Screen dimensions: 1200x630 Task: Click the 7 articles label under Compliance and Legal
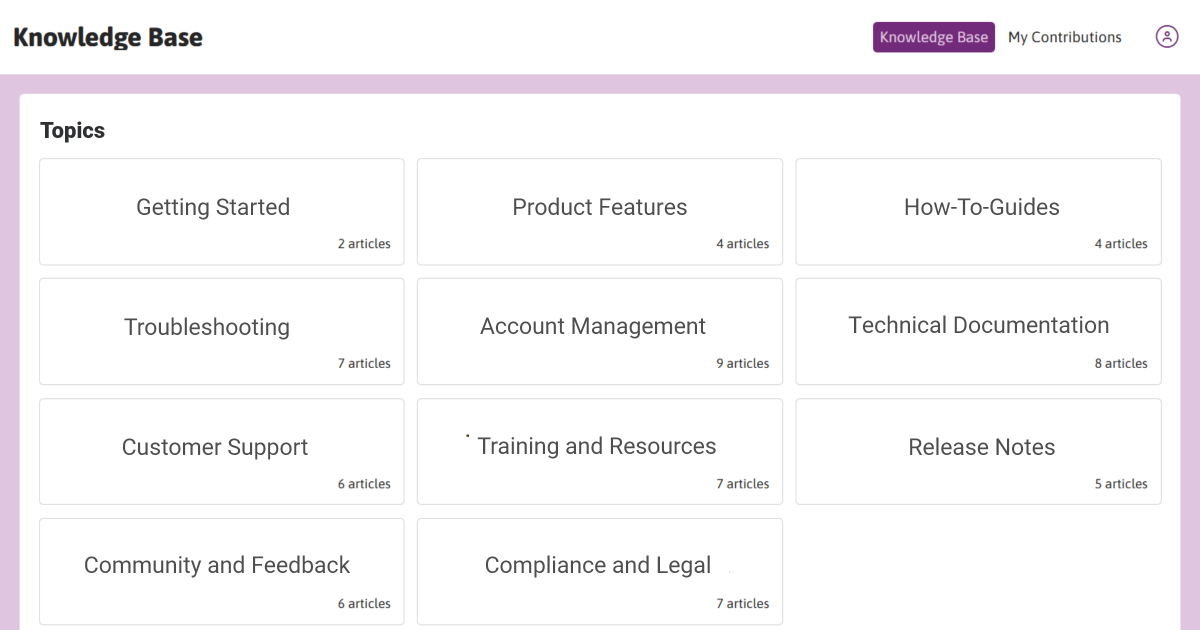point(742,603)
